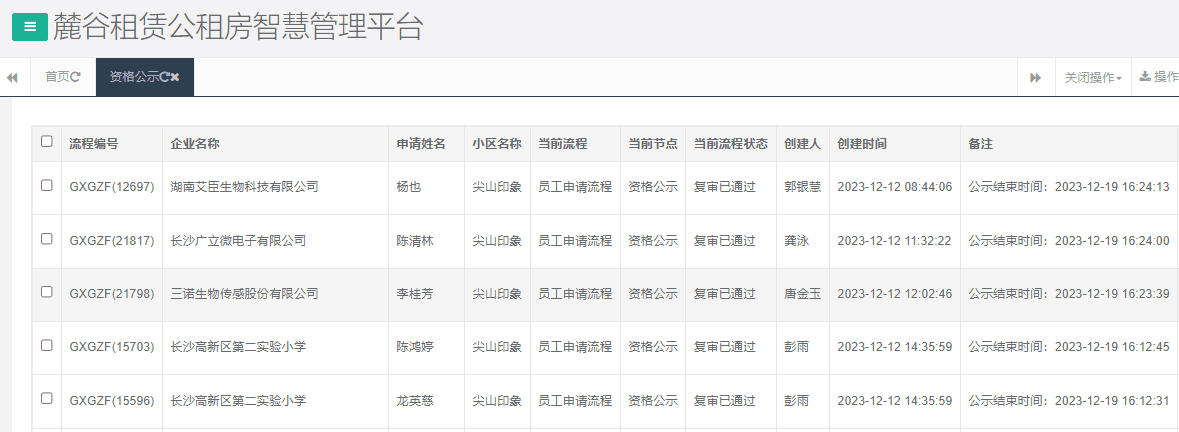Click company name 三诺生物传感股份有限公司
Image resolution: width=1179 pixels, height=432 pixels.
coord(244,294)
